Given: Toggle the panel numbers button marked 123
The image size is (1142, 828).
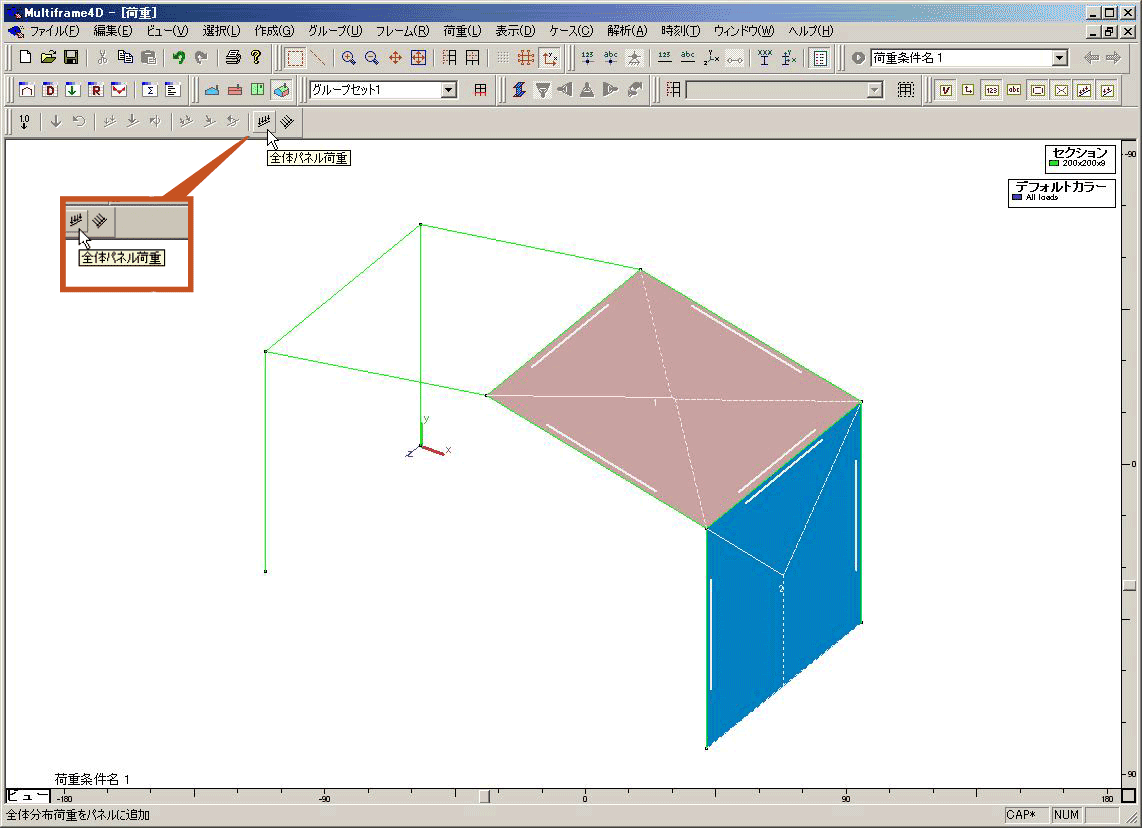Looking at the screenshot, I should click(991, 90).
